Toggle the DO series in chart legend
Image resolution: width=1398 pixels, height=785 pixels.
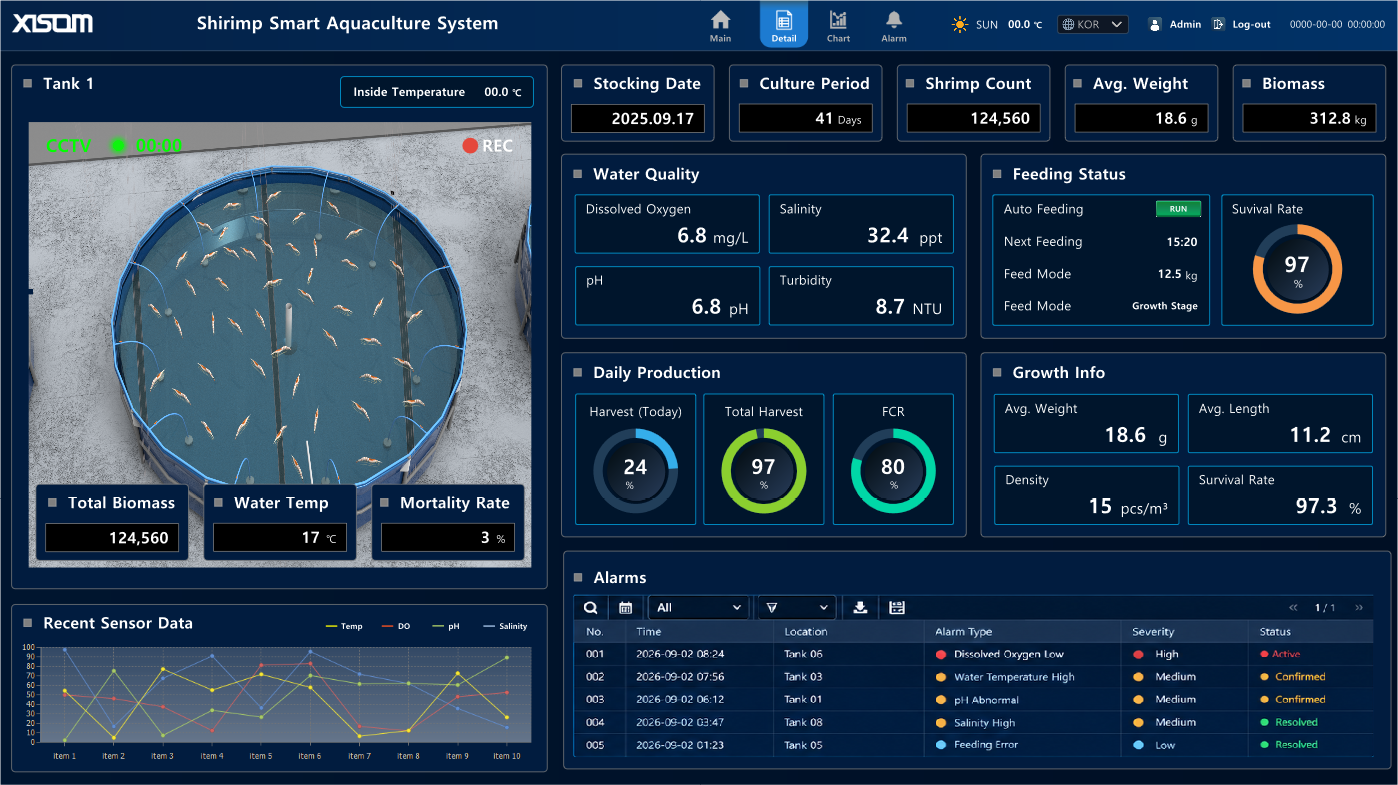click(x=396, y=626)
